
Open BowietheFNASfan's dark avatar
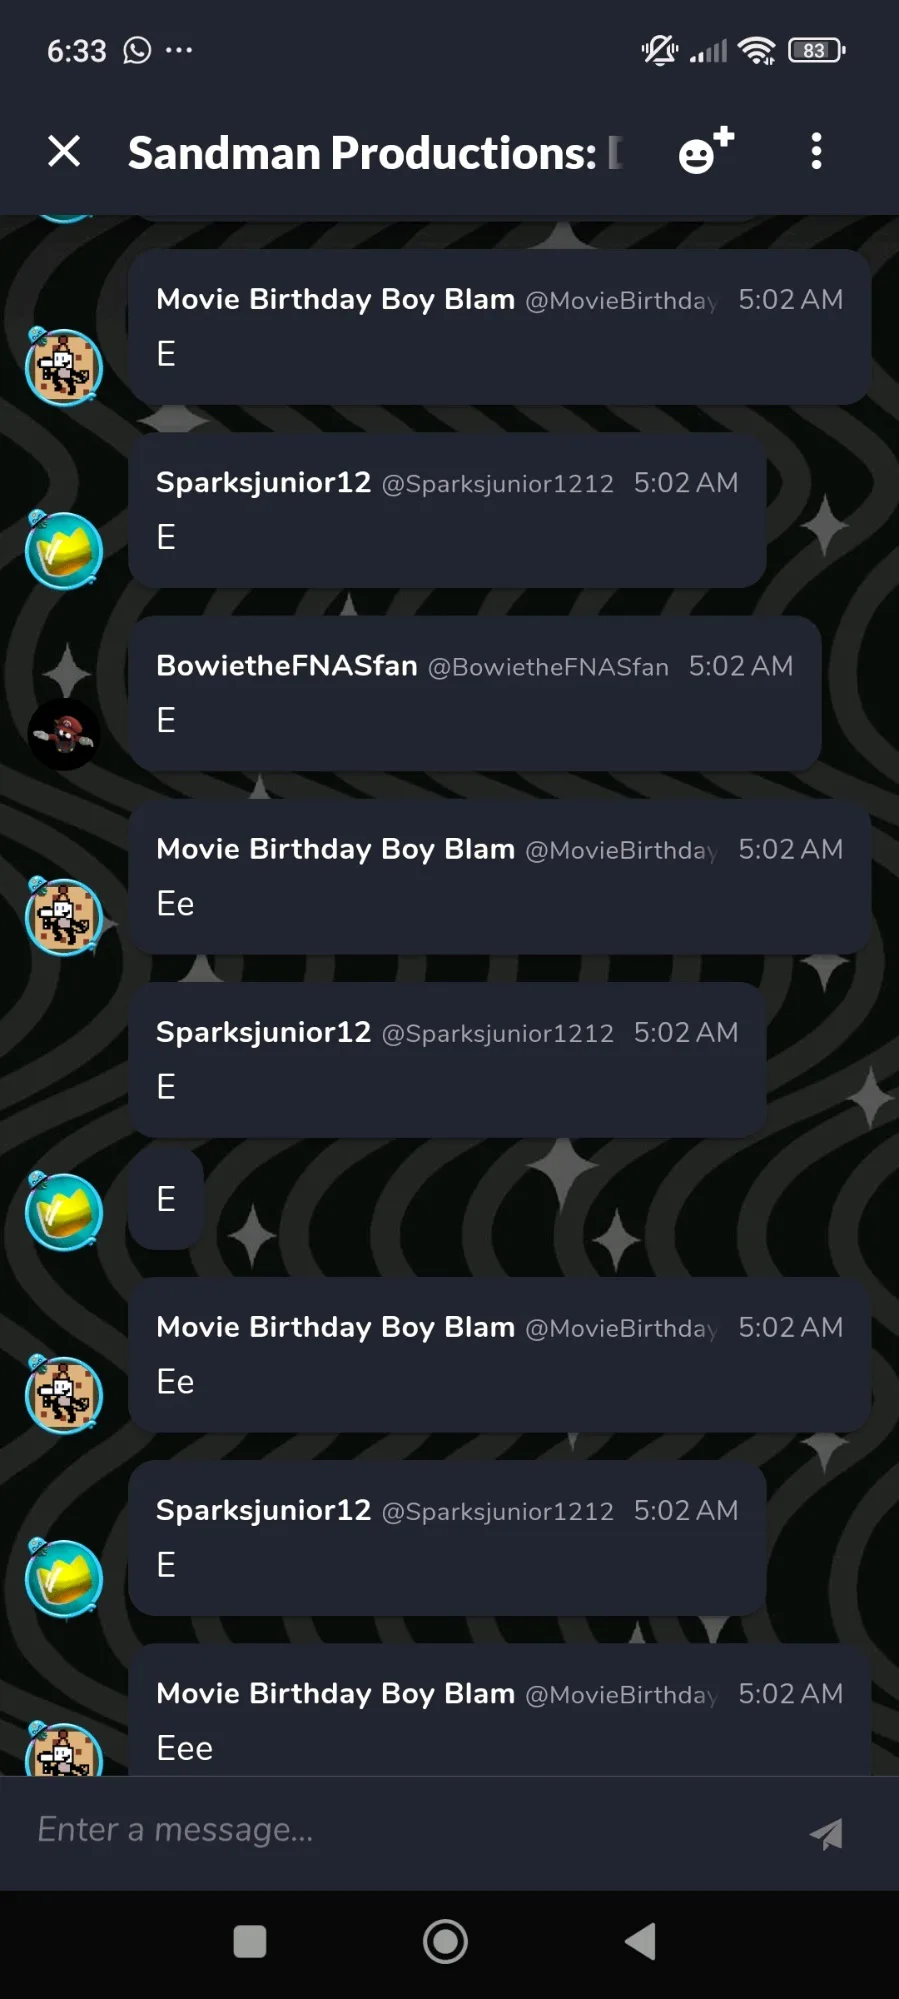pyautogui.click(x=64, y=735)
